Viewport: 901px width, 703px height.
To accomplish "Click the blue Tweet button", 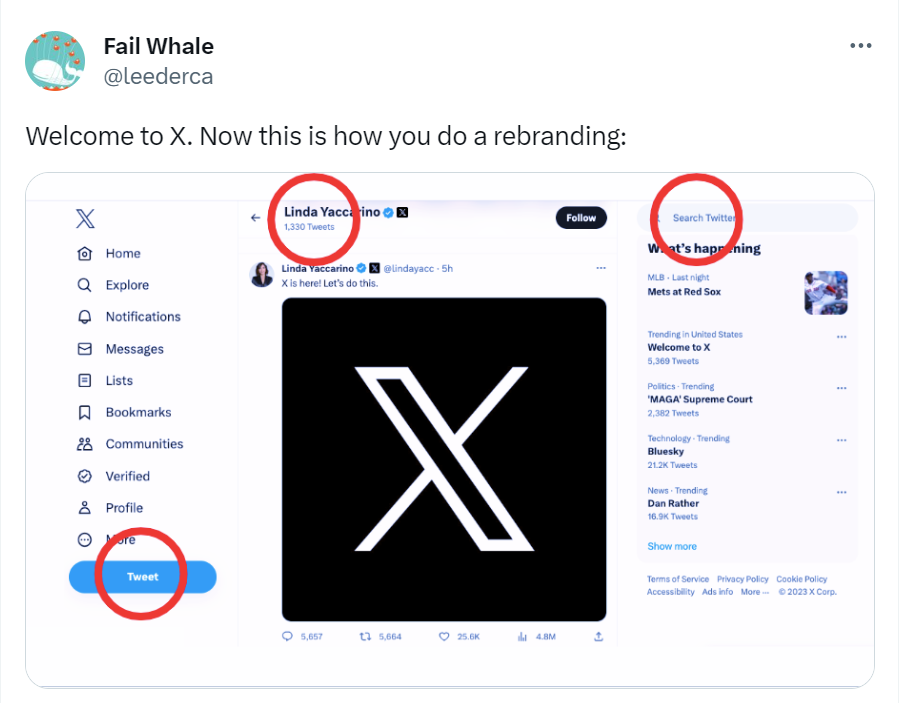I will point(143,577).
